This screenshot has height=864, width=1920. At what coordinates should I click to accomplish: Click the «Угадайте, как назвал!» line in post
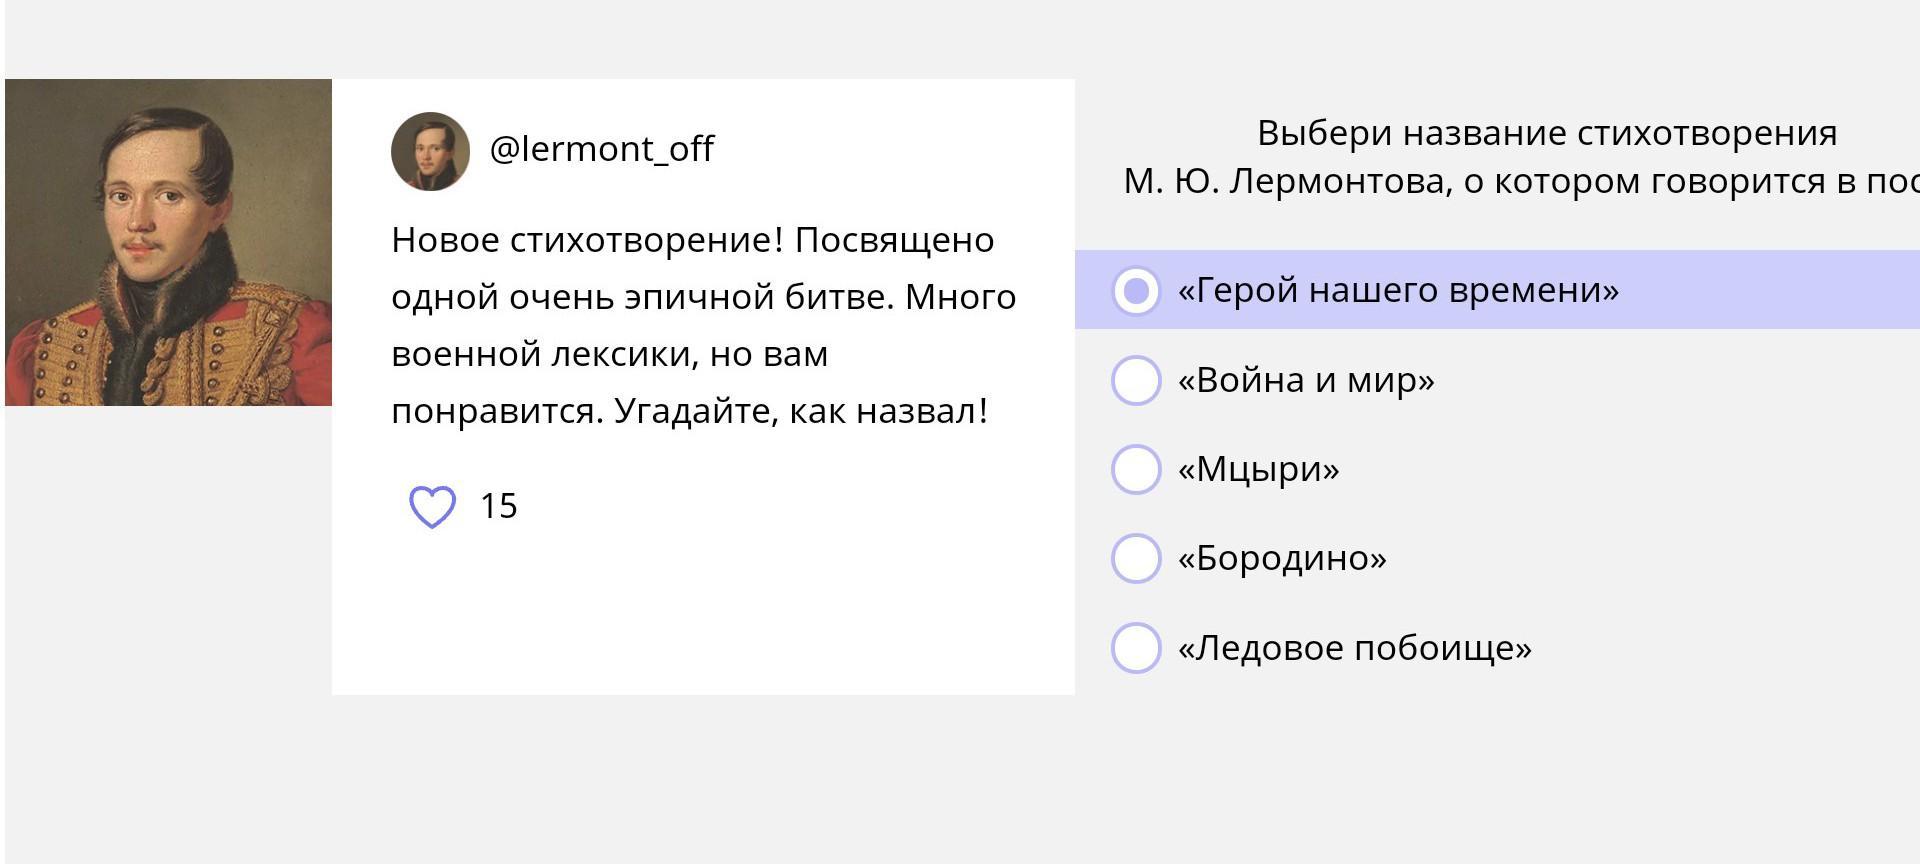800,411
